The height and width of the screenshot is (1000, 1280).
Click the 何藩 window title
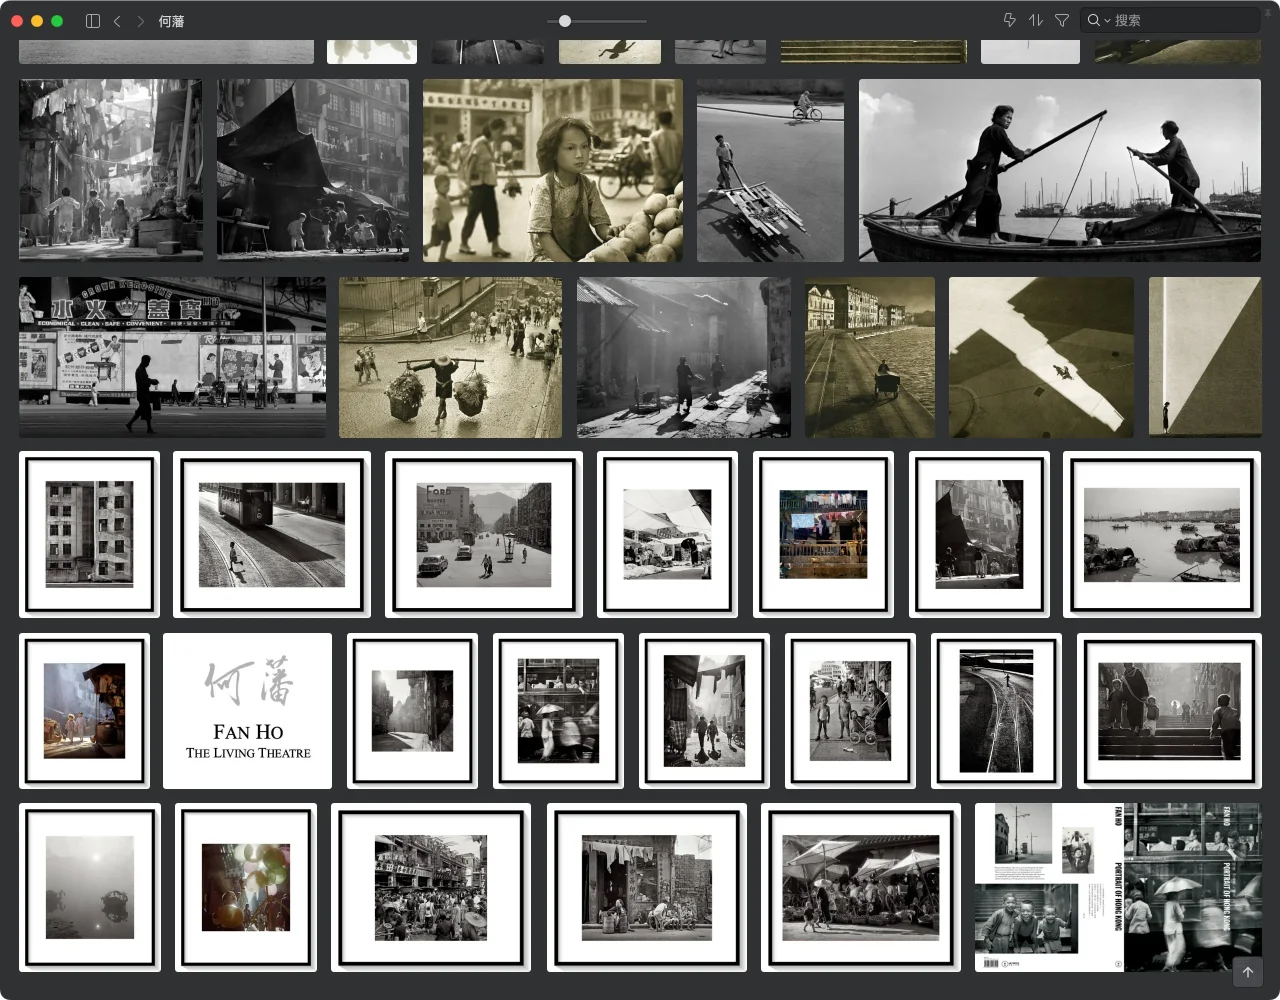[171, 20]
